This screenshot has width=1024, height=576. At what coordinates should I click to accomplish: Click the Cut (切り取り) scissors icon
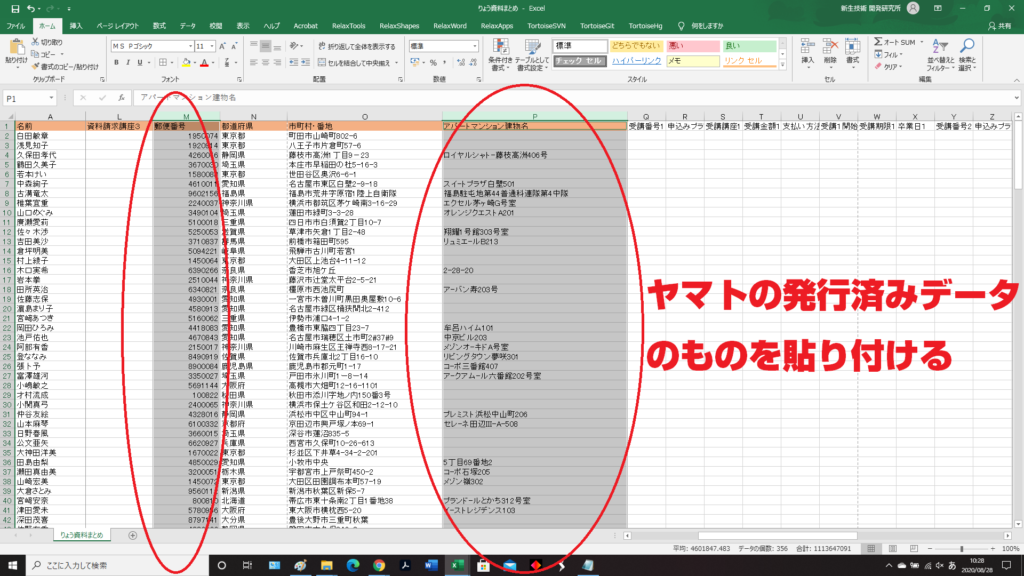click(x=37, y=43)
